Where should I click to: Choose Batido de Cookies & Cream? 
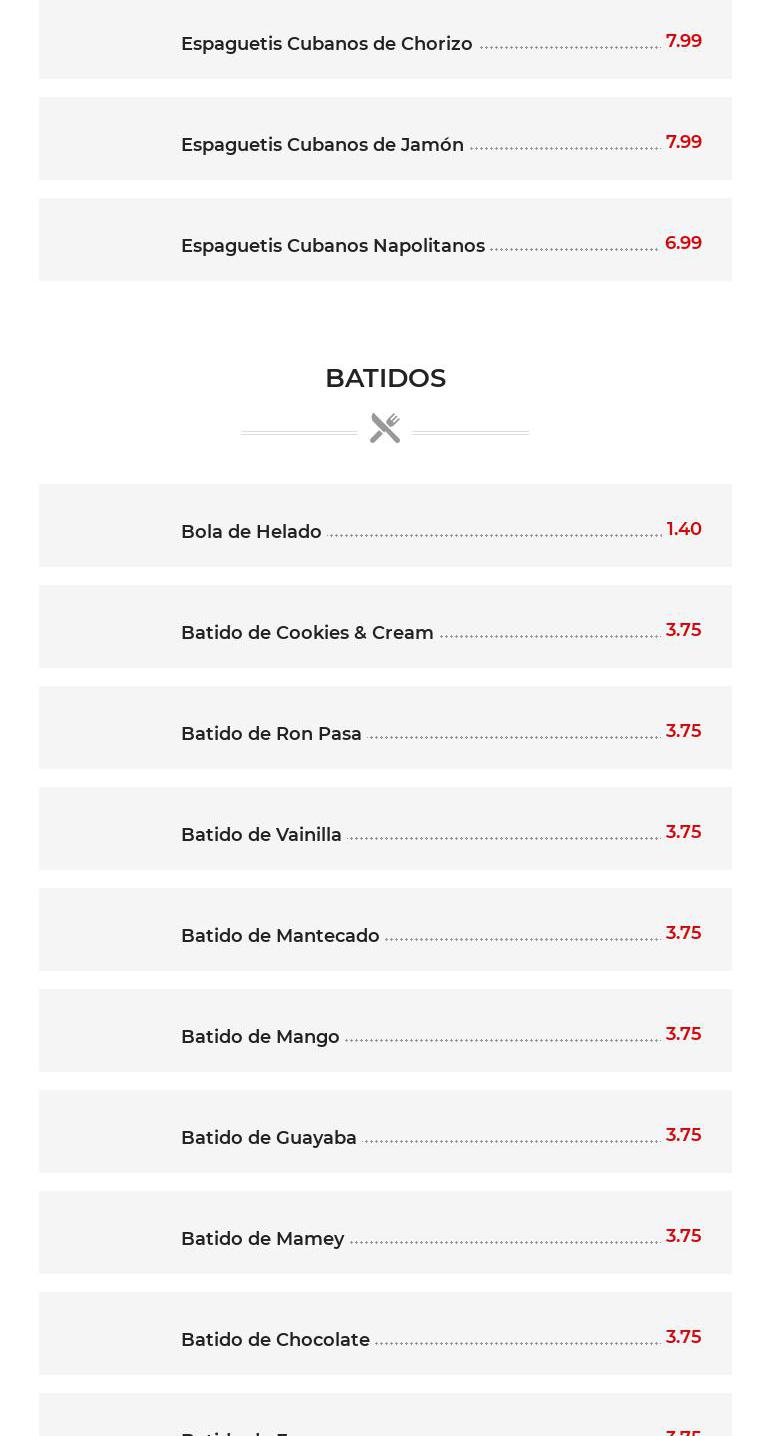click(x=307, y=633)
